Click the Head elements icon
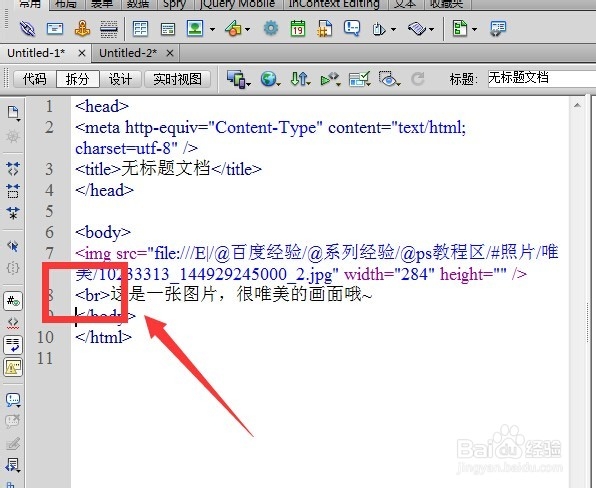The width and height of the screenshot is (596, 488). (x=379, y=29)
